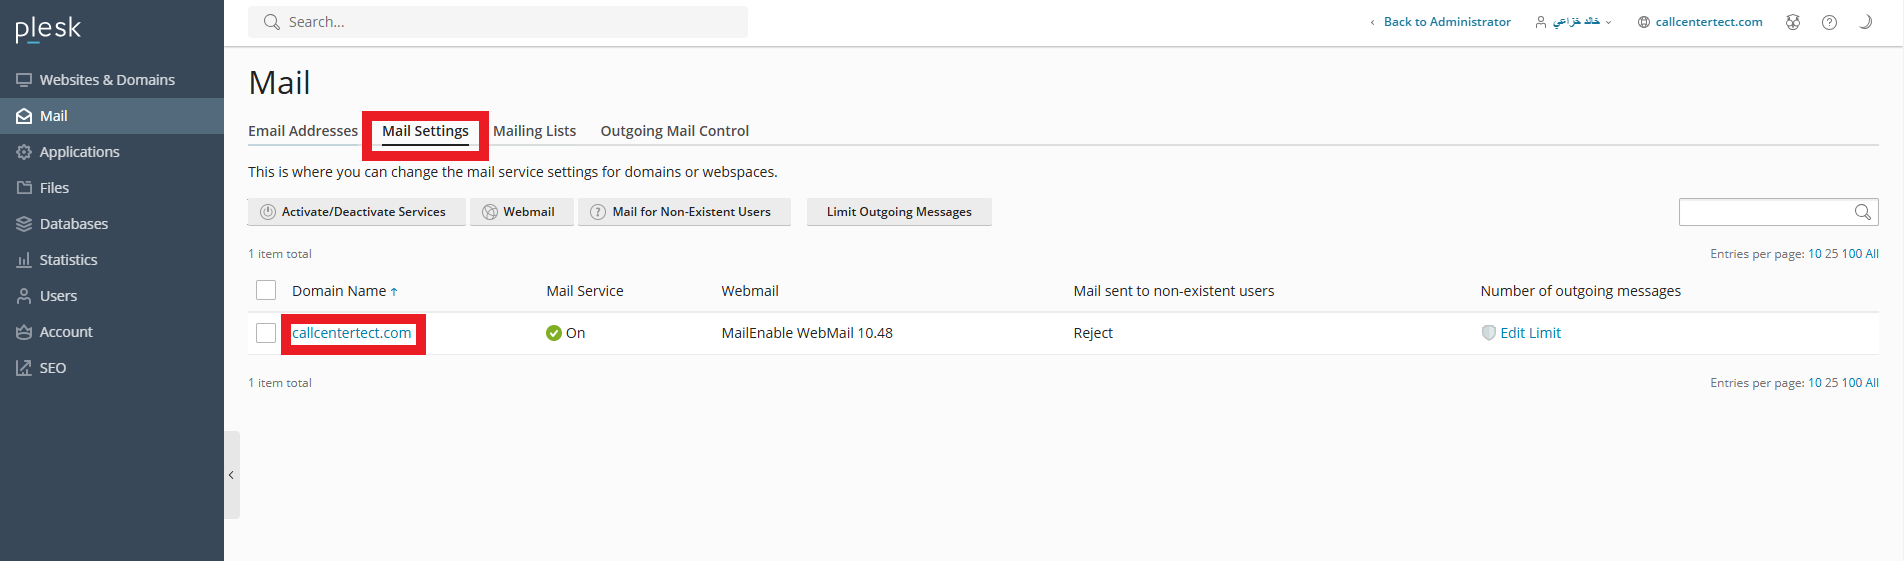Click the search magnifier in list filter
Image resolution: width=1904 pixels, height=561 pixels.
coord(1862,212)
